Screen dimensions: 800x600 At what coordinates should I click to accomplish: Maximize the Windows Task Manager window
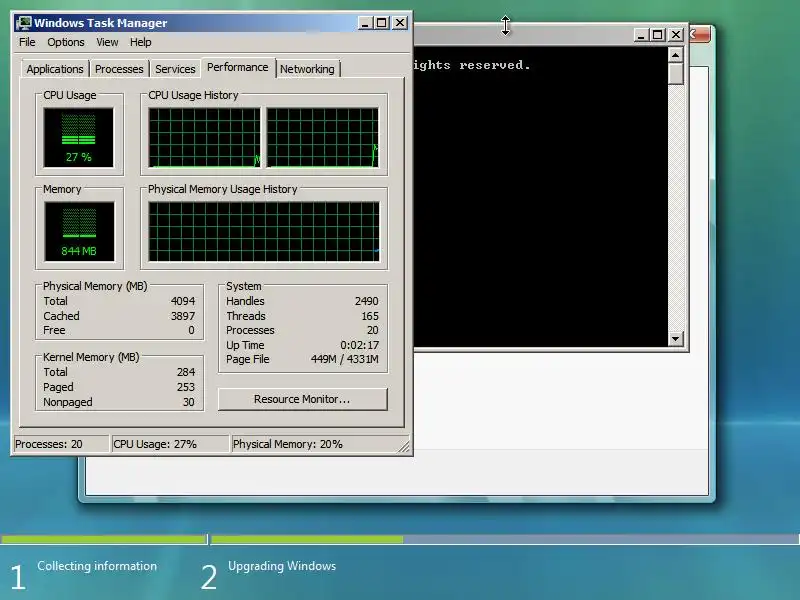(381, 23)
